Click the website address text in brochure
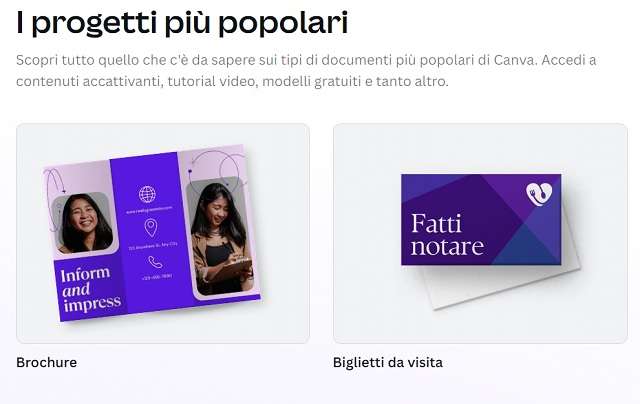This screenshot has width=640, height=404. pyautogui.click(x=149, y=211)
